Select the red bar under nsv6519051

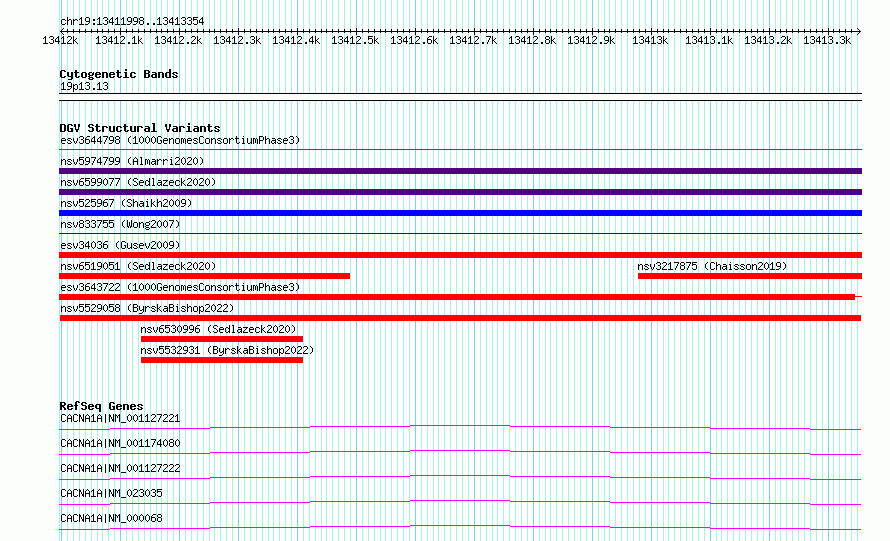(x=204, y=276)
